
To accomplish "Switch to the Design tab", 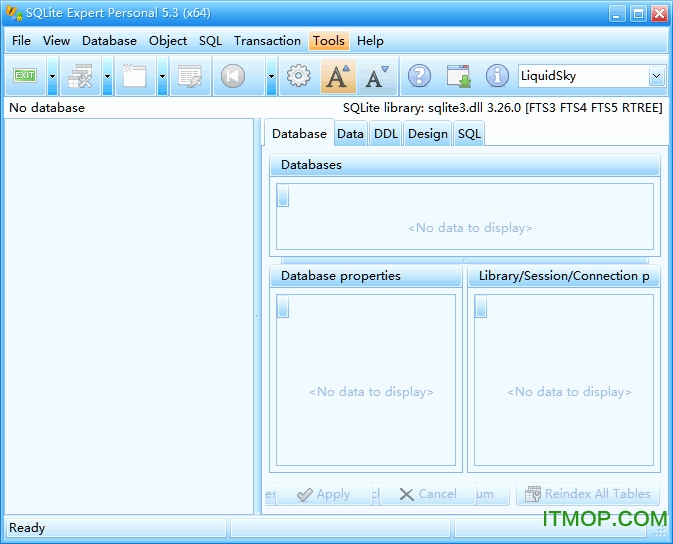I will pyautogui.click(x=428, y=134).
